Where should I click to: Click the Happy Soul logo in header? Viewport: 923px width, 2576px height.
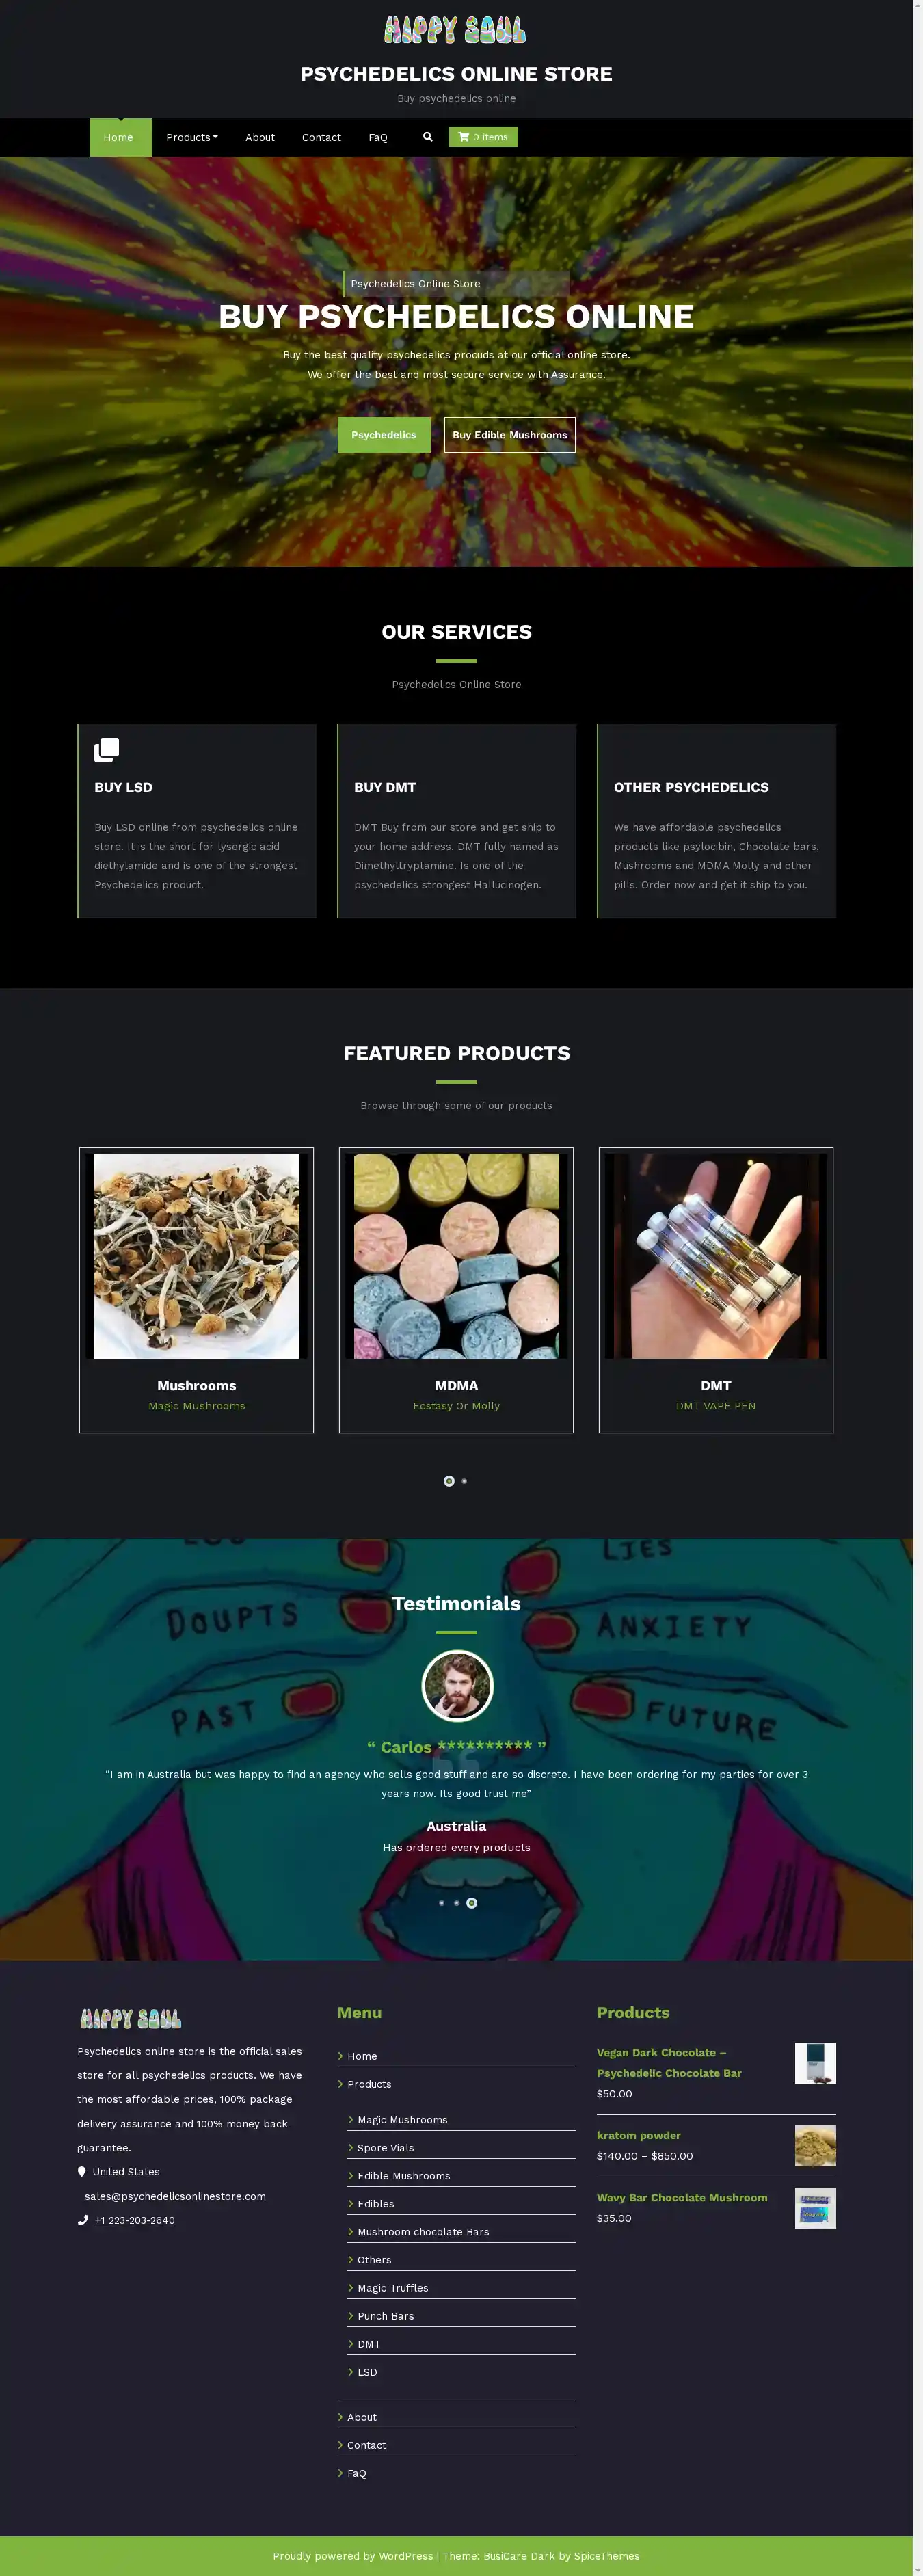(455, 30)
